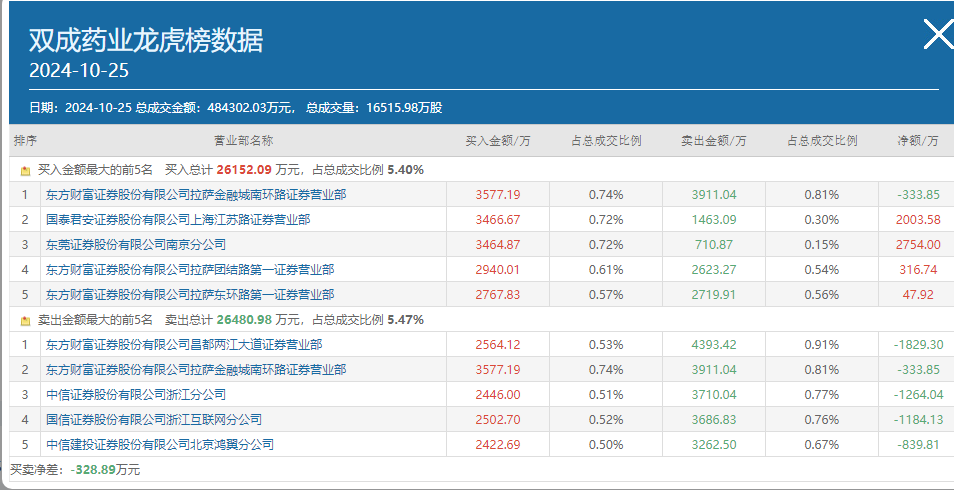Close the 双成药业龙虎榜数据 popup
The image size is (954, 490).
click(938, 35)
